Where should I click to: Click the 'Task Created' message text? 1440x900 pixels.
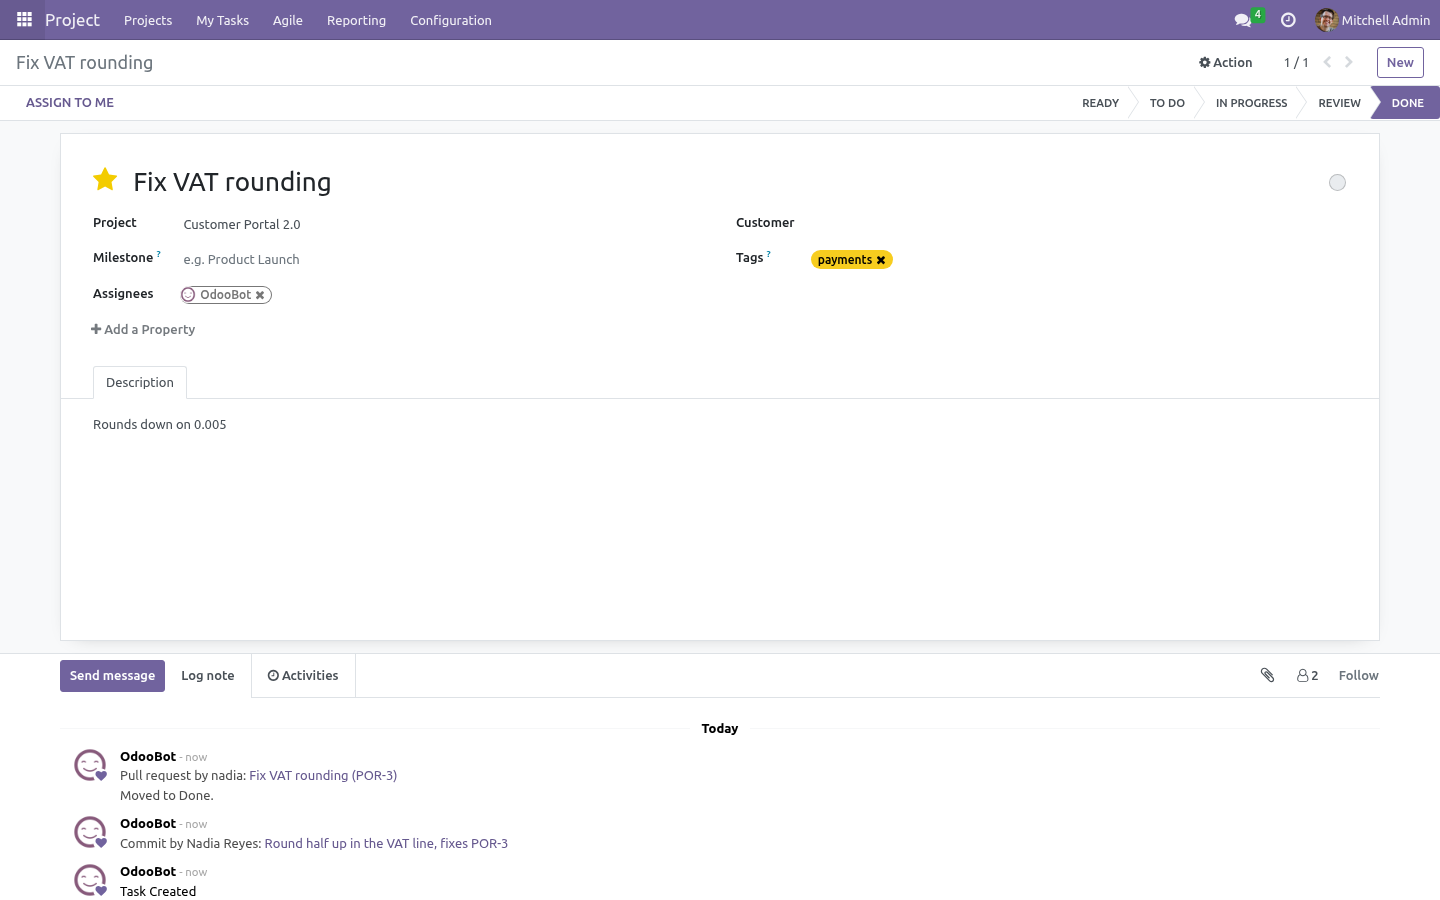pyautogui.click(x=158, y=892)
